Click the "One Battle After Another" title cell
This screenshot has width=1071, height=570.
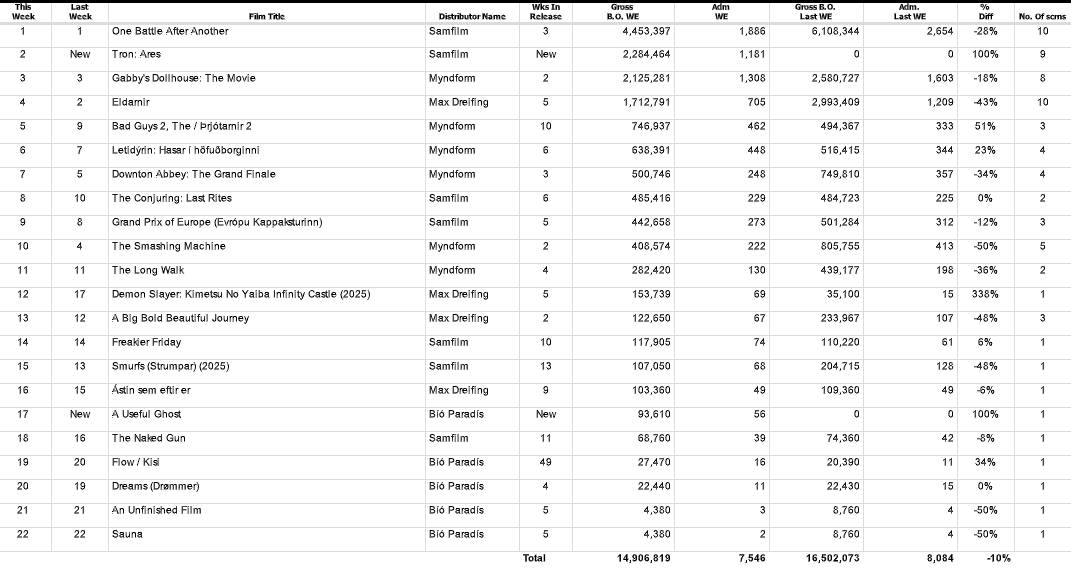[x=170, y=31]
